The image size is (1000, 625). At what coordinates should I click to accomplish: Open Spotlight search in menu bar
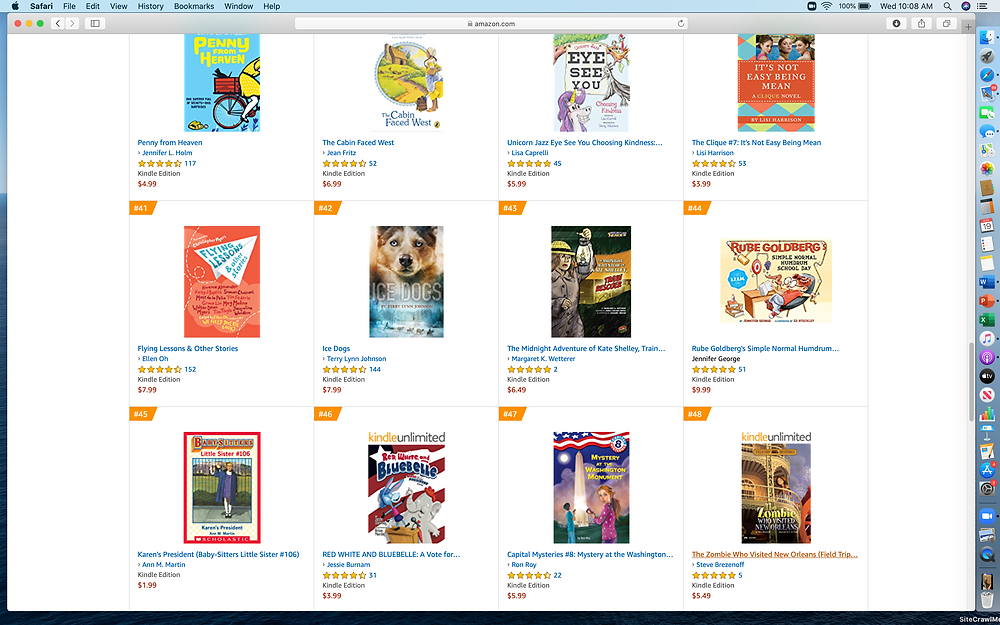click(947, 6)
